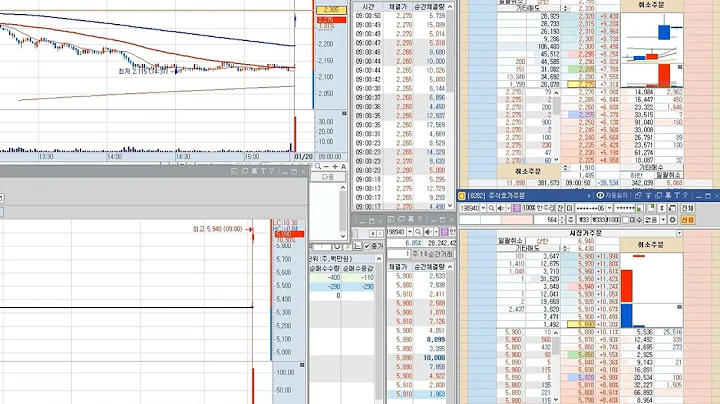Screen dimensions: 720x404
Task: Click the T font icon in 주식호가주문 title bar
Action: click(677, 196)
